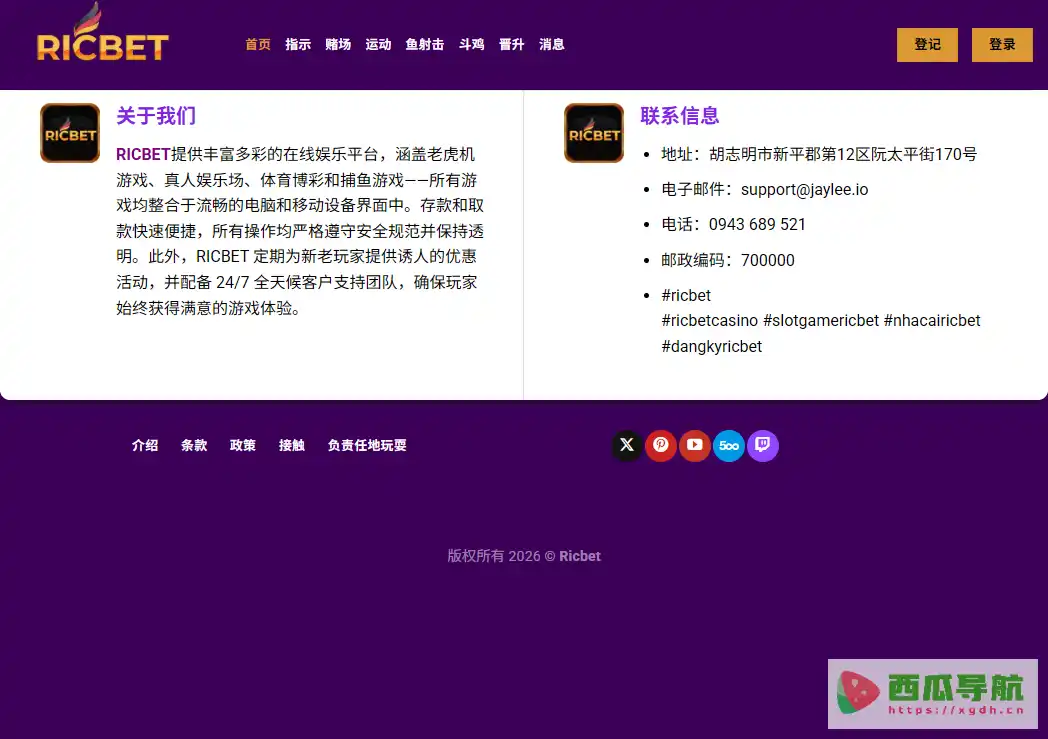Click the purple RICBET link in paragraph
The width and height of the screenshot is (1048, 739).
(x=143, y=154)
